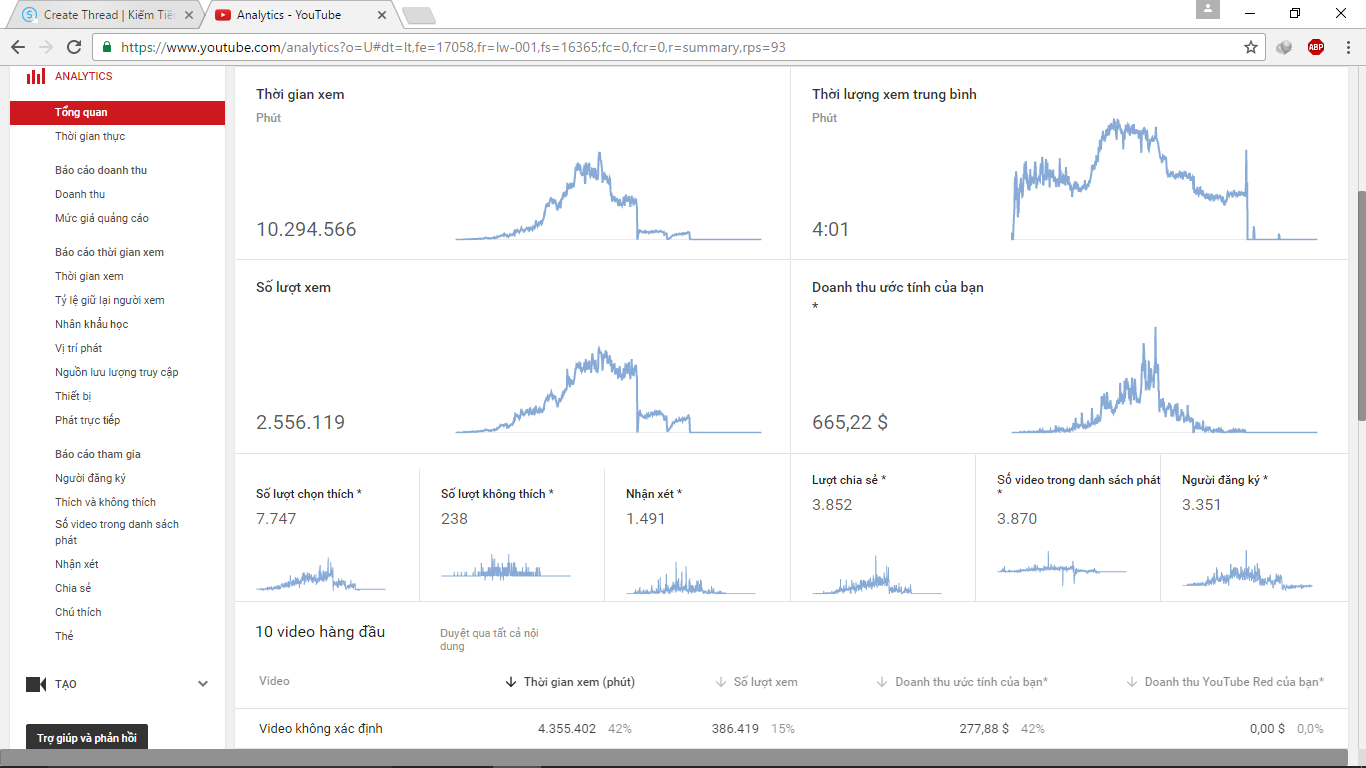Click the estimated revenue line chart

coord(1164,380)
